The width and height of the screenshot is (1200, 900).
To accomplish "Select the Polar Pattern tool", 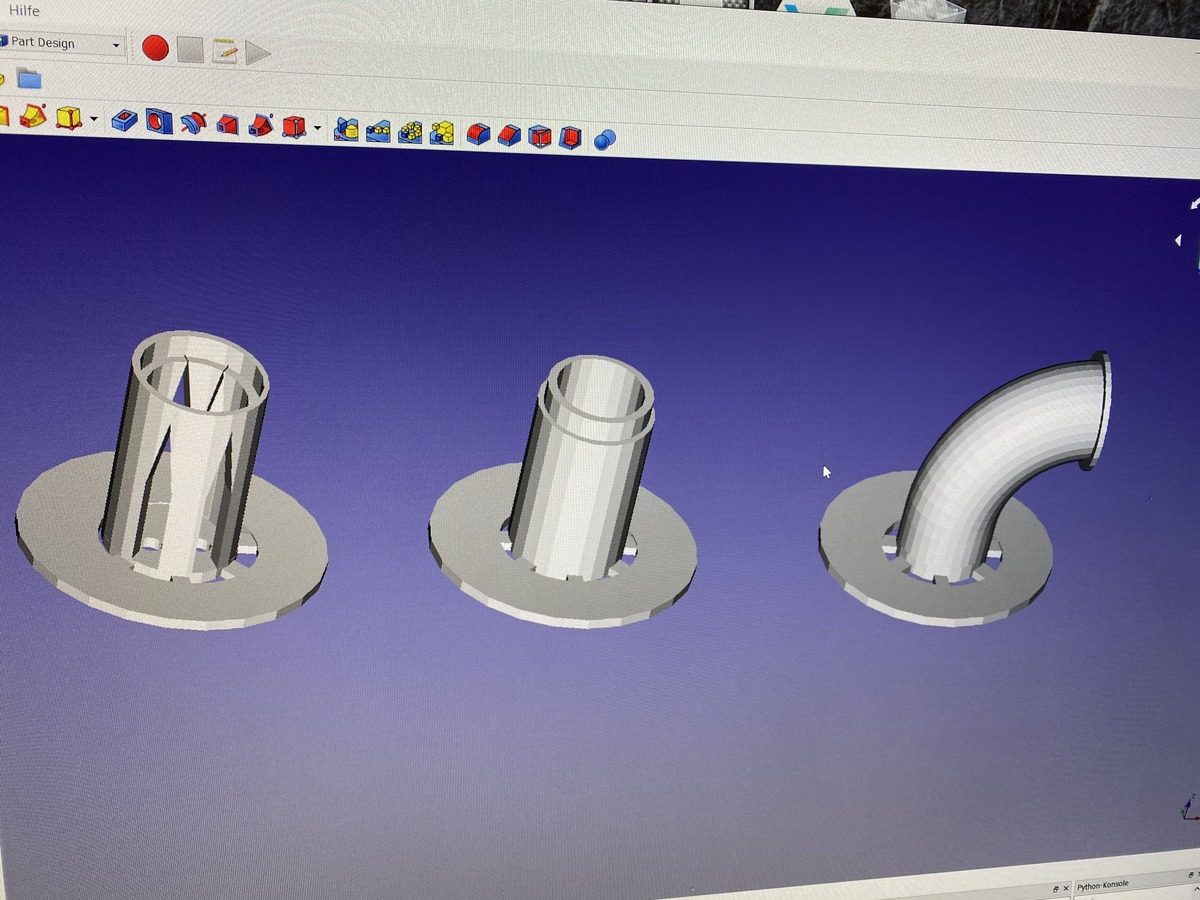I will (x=410, y=132).
